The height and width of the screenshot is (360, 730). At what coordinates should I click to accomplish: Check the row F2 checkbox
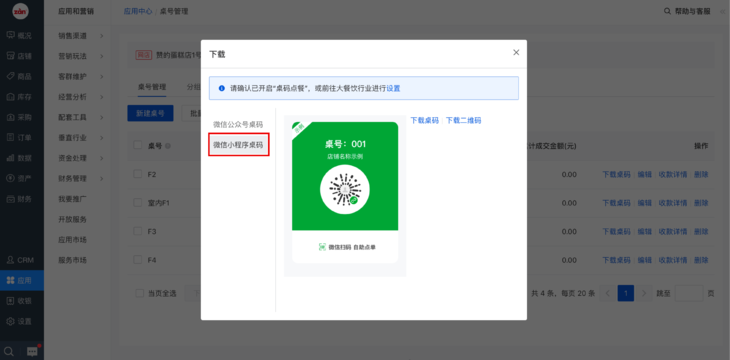coord(138,174)
